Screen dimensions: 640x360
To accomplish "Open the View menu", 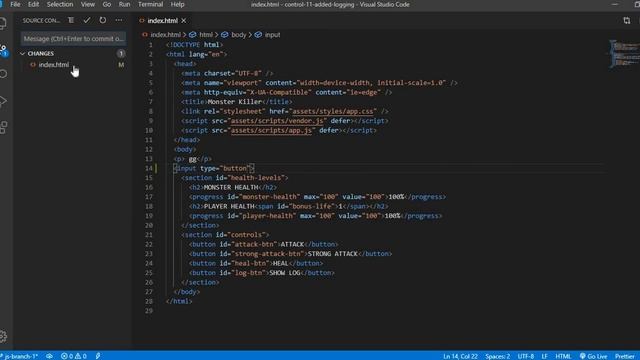I will pyautogui.click(x=87, y=4).
